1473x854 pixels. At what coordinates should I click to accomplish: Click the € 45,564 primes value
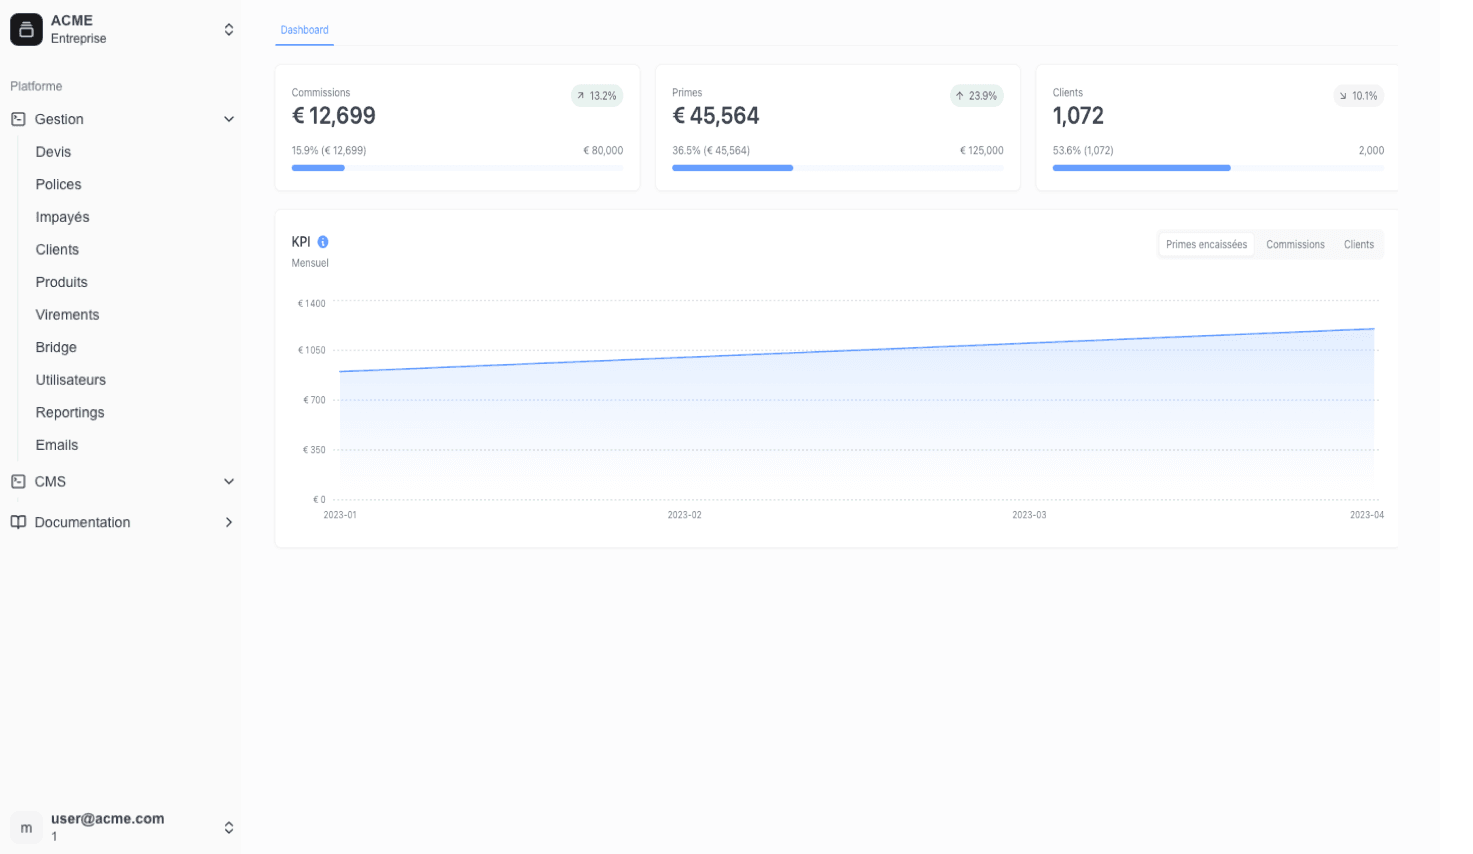tap(715, 116)
